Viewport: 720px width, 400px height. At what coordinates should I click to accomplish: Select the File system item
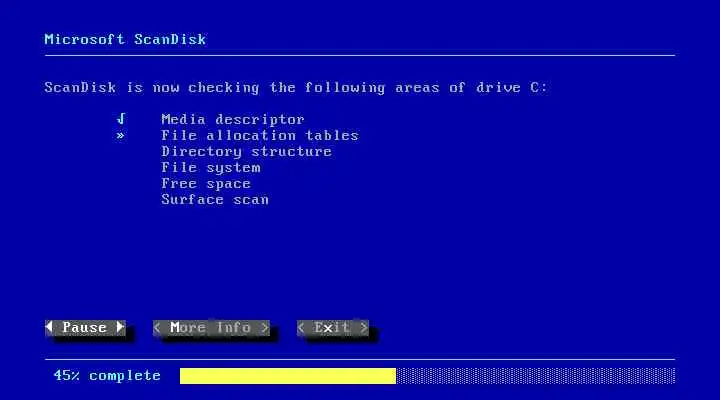(211, 168)
